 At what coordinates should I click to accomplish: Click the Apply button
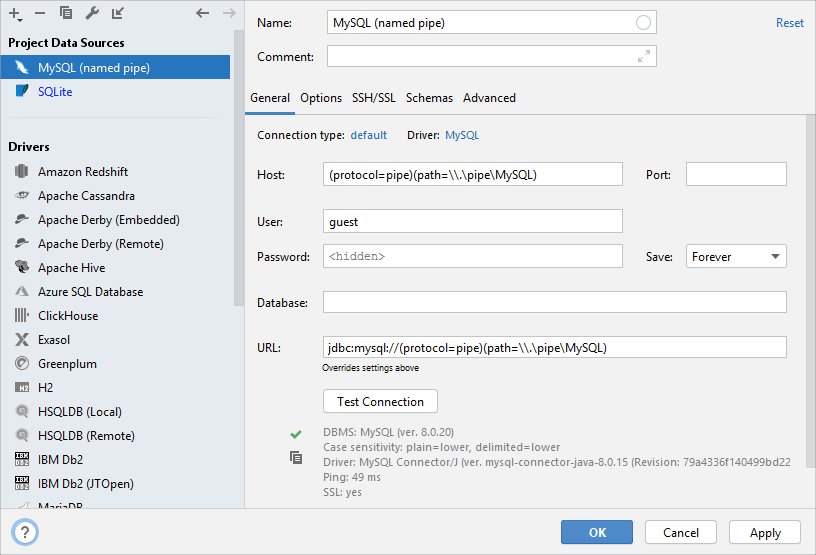tap(765, 533)
